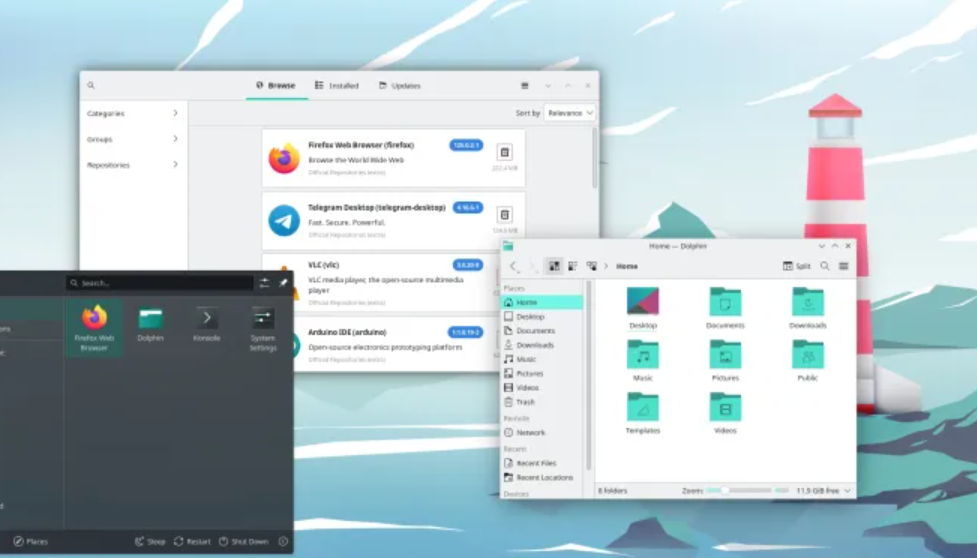Open the search icon in the package manager
The height and width of the screenshot is (558, 977).
pos(91,86)
